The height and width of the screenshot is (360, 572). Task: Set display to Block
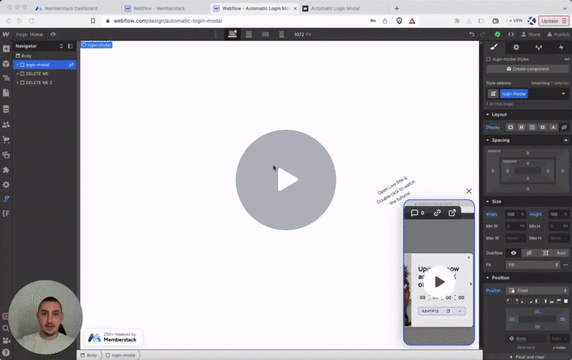click(x=510, y=127)
